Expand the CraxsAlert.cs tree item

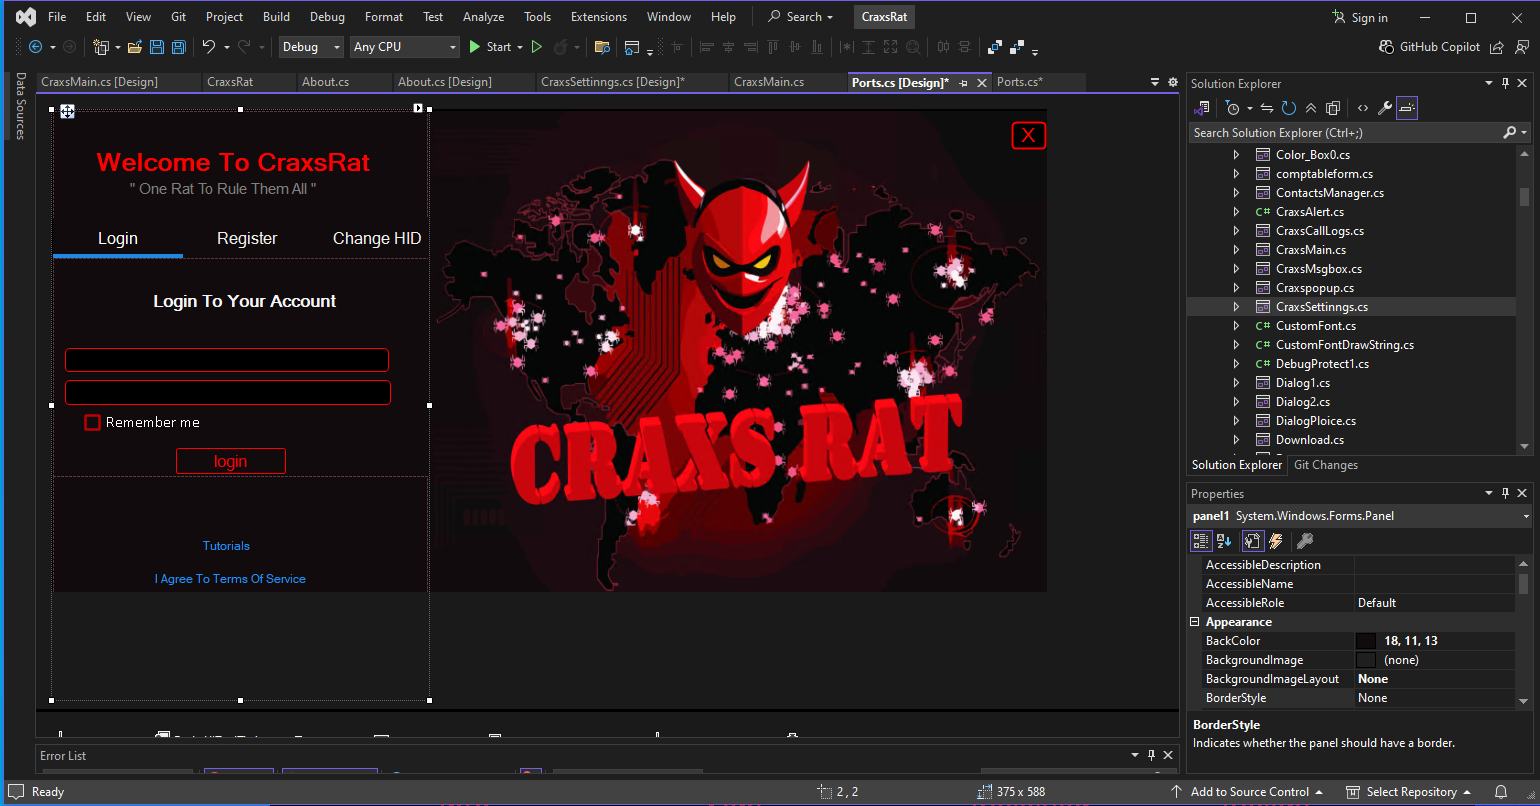[1236, 211]
